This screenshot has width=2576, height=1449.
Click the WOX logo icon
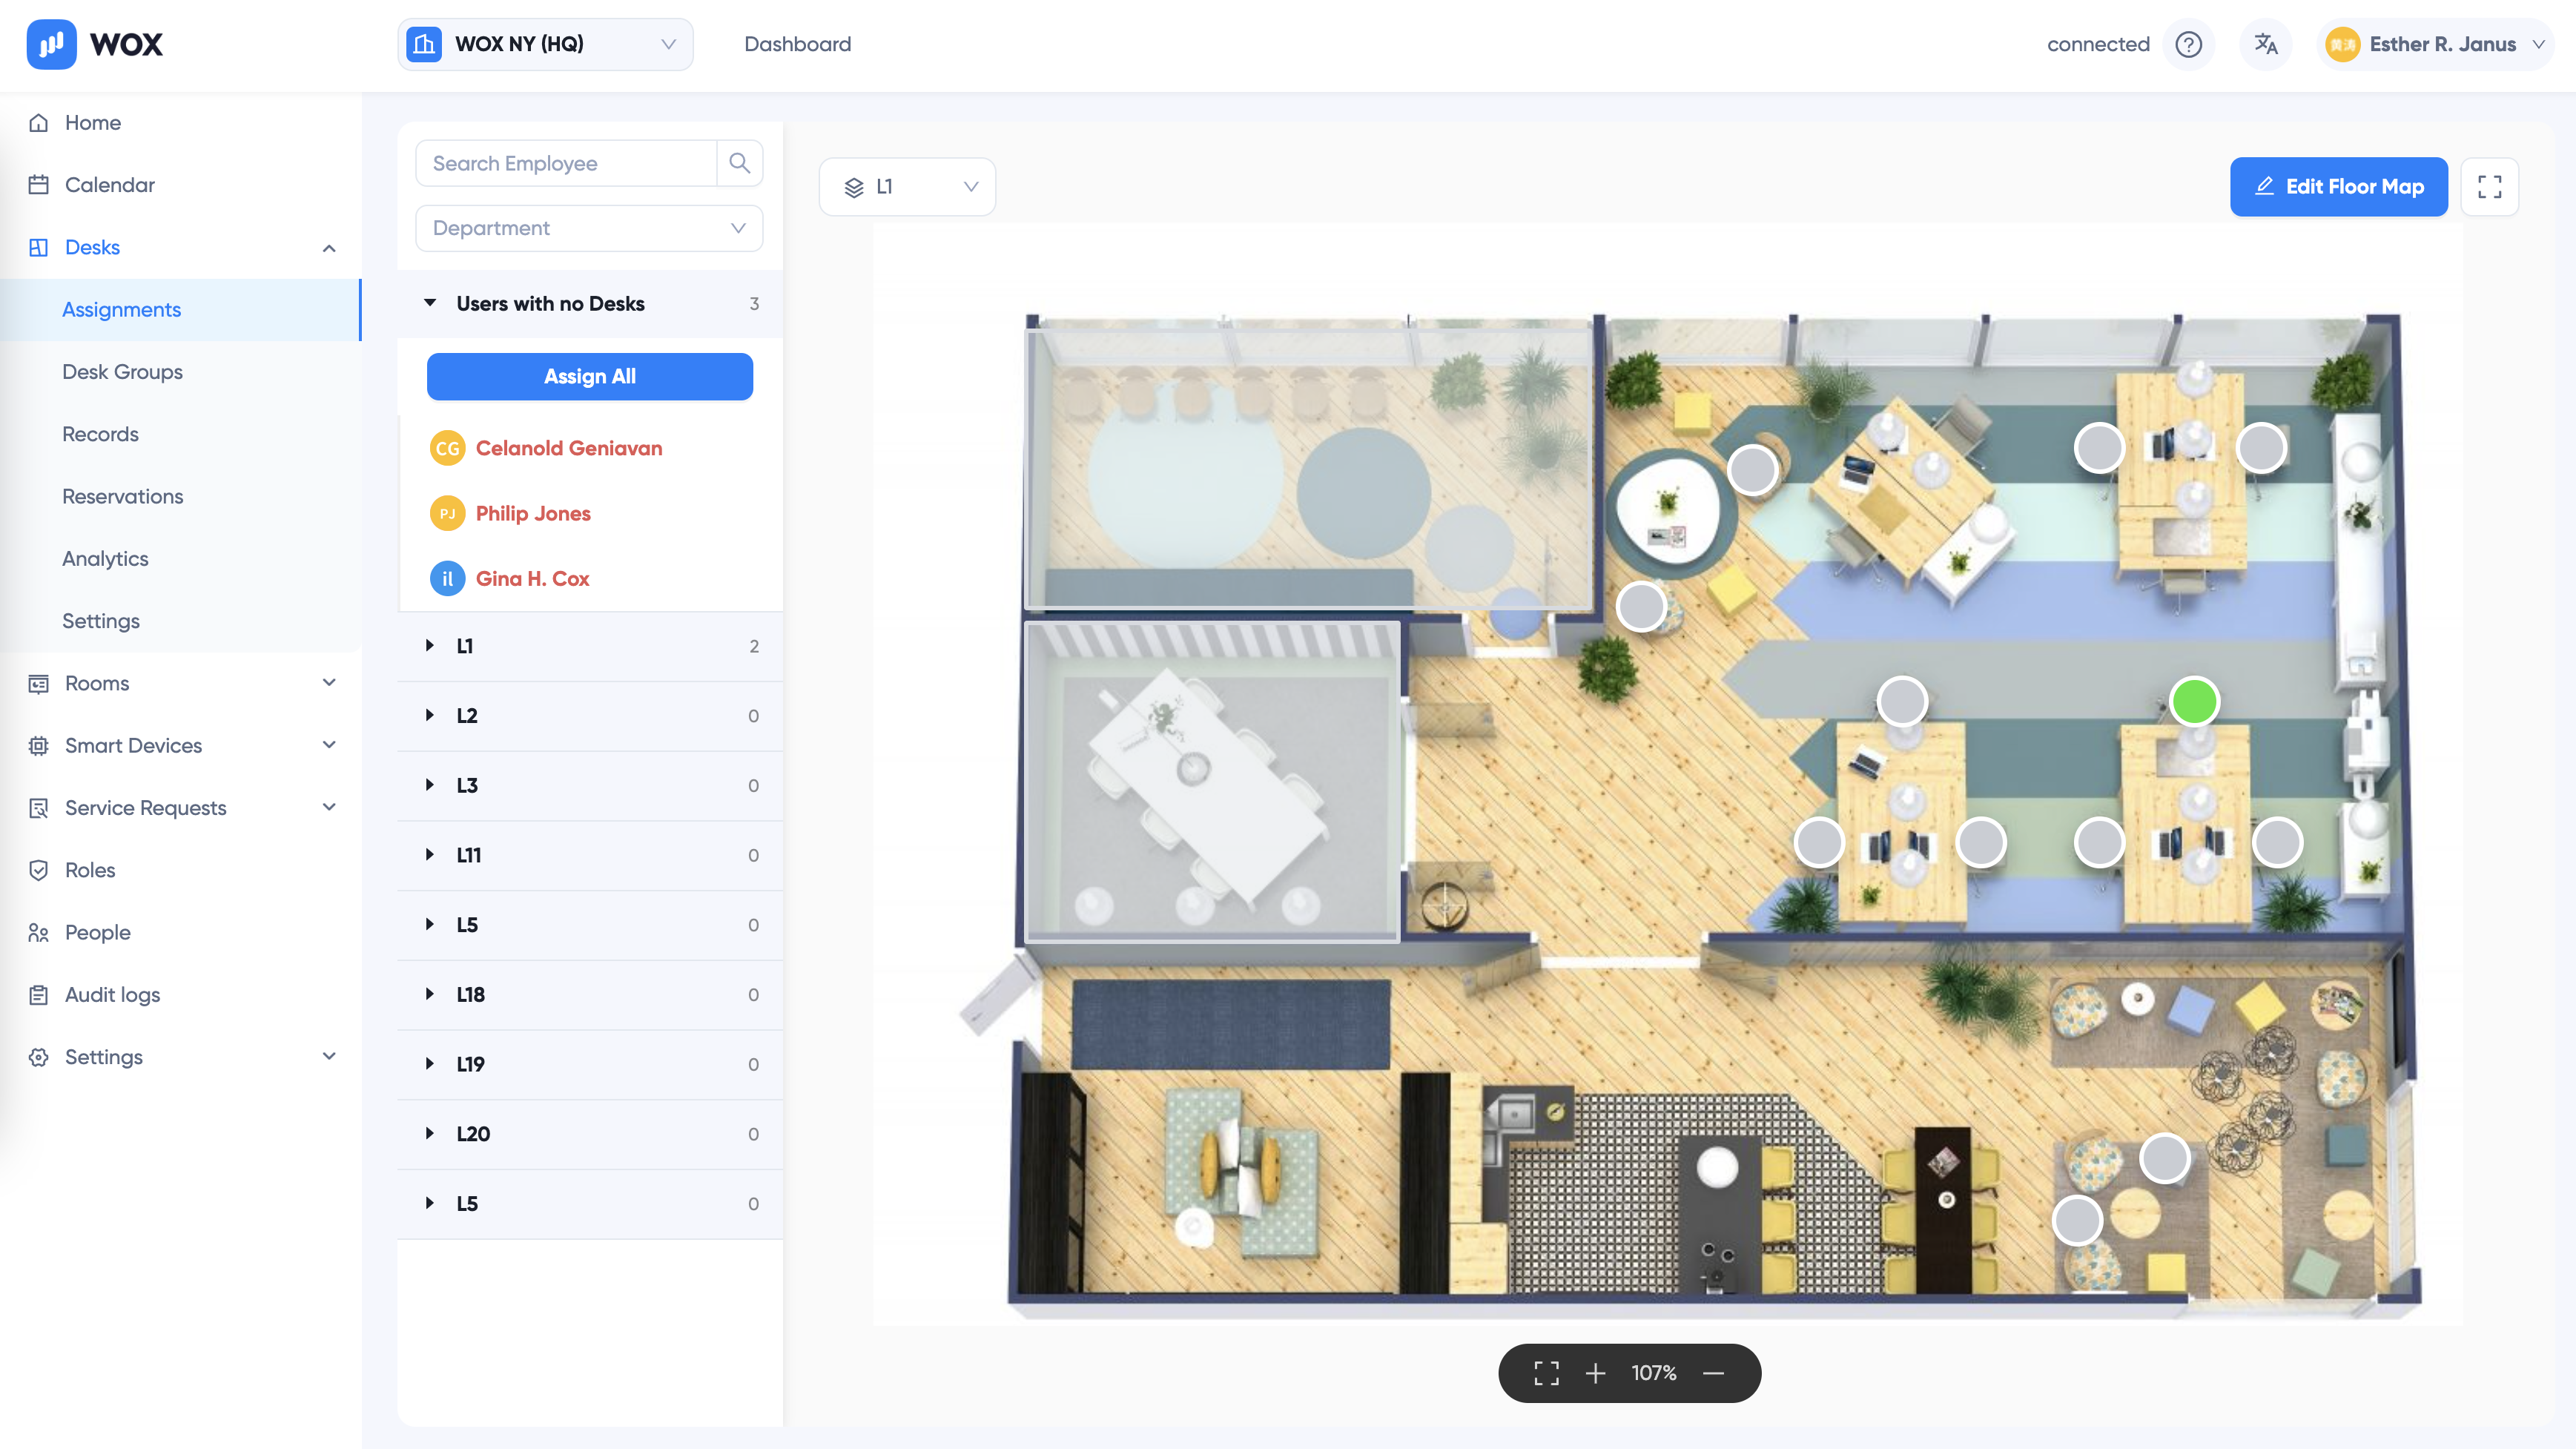pos(51,44)
